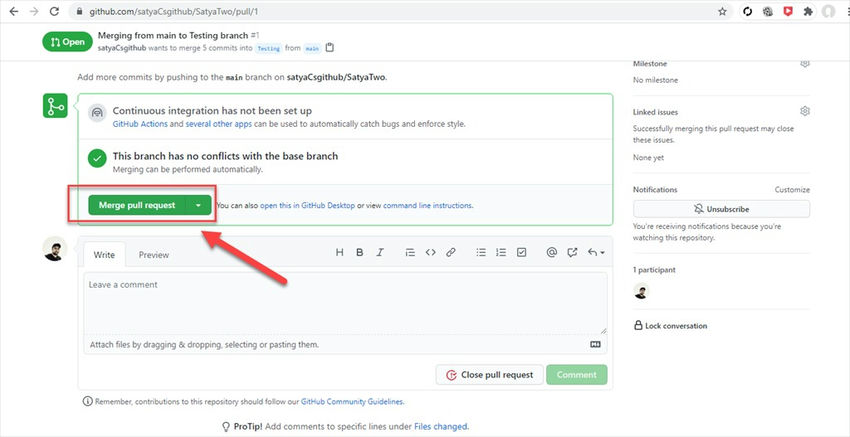
Task: Switch to the Preview tab
Action: click(154, 255)
